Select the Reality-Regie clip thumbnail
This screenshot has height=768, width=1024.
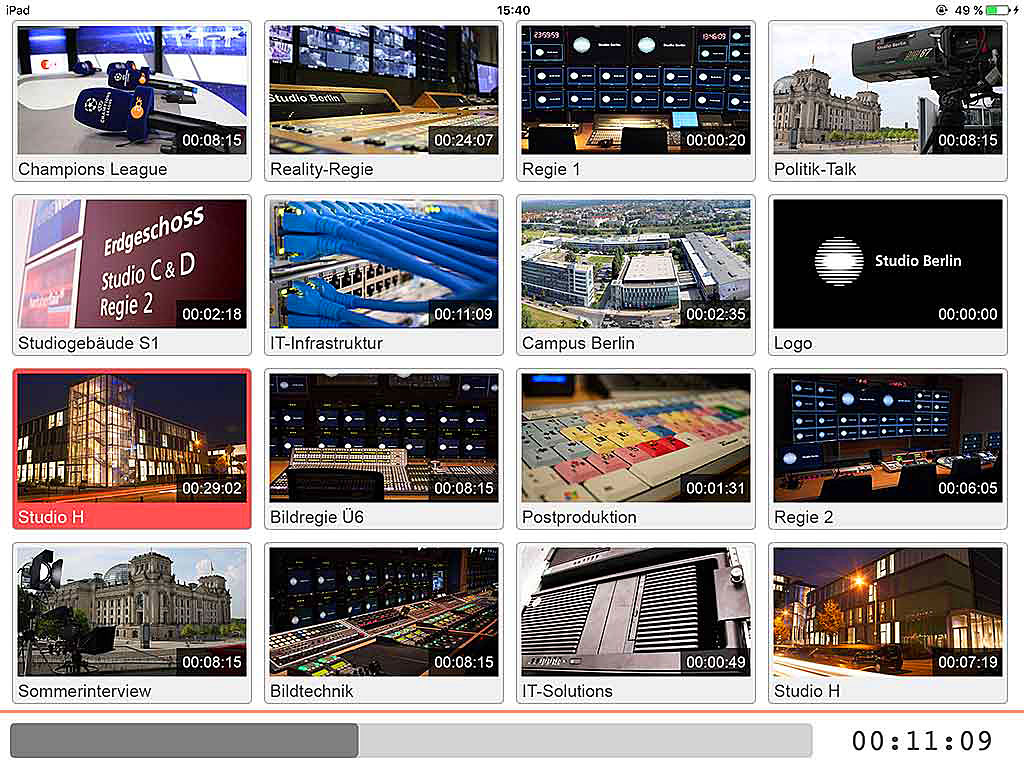pyautogui.click(x=384, y=90)
